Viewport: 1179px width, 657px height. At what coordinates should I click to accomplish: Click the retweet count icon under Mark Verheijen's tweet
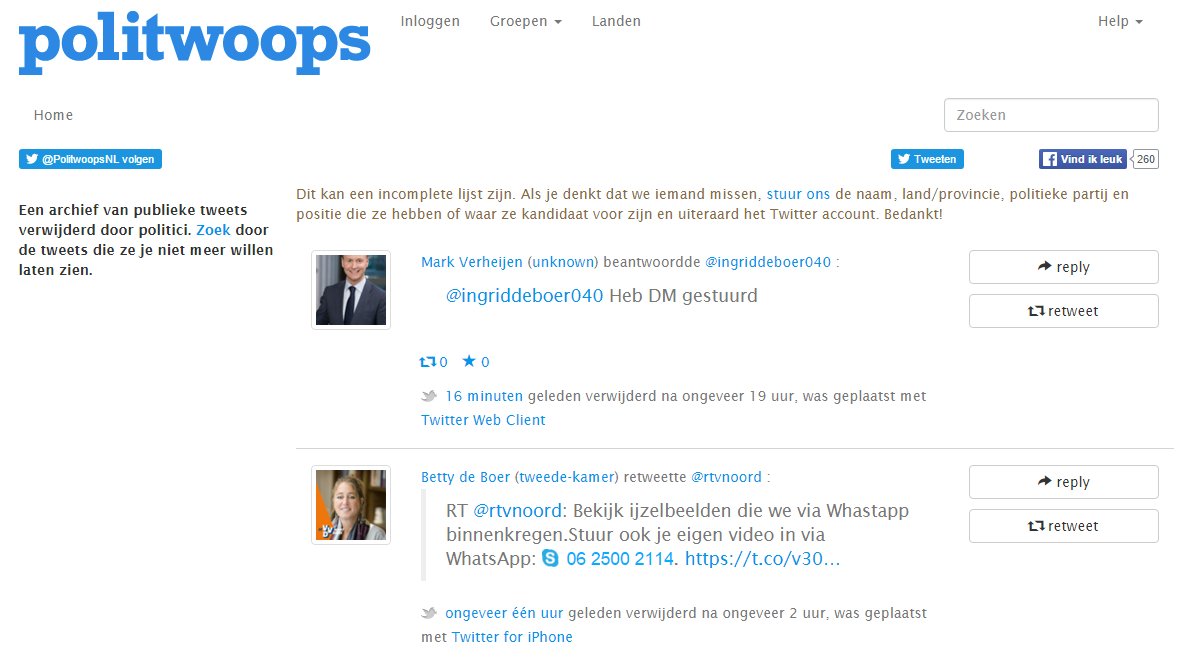(427, 362)
